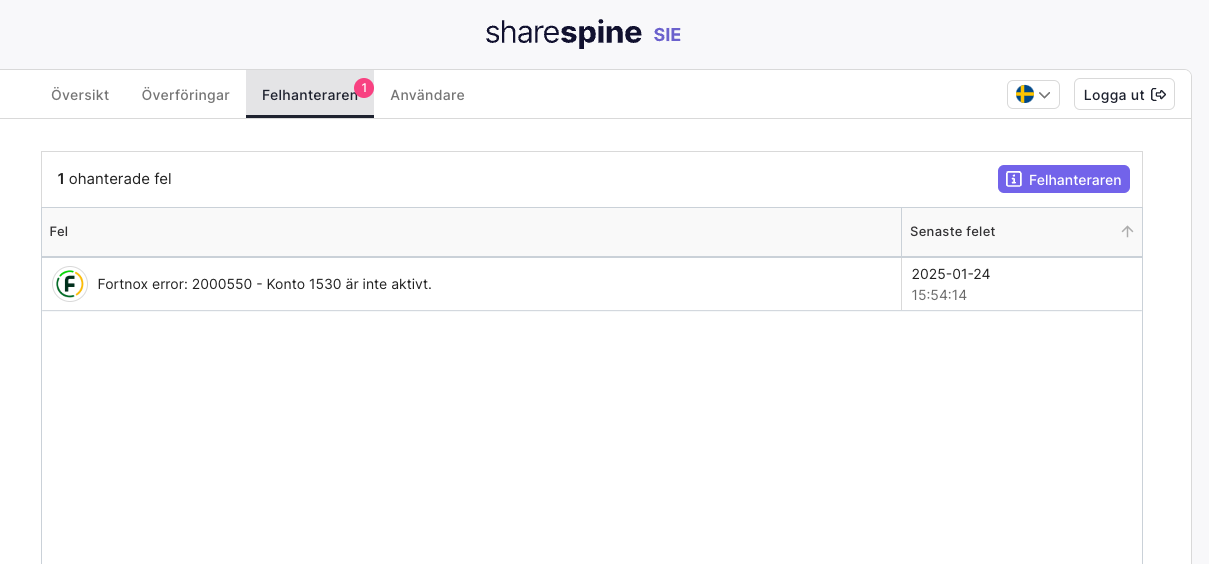This screenshot has height=564, width=1209.
Task: Click the date 2025-01-24 cell
Action: click(951, 274)
